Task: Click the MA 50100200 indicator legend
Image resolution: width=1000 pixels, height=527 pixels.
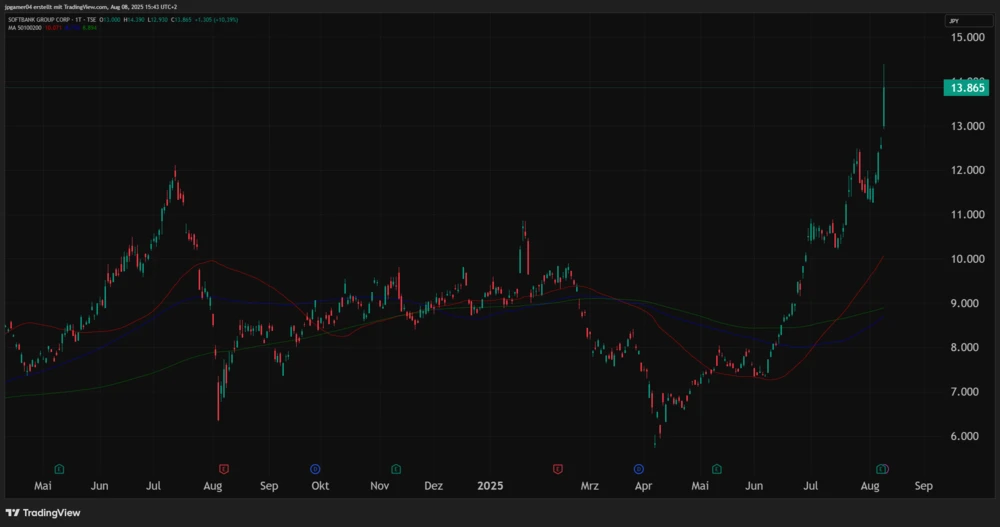Action: [x=25, y=28]
